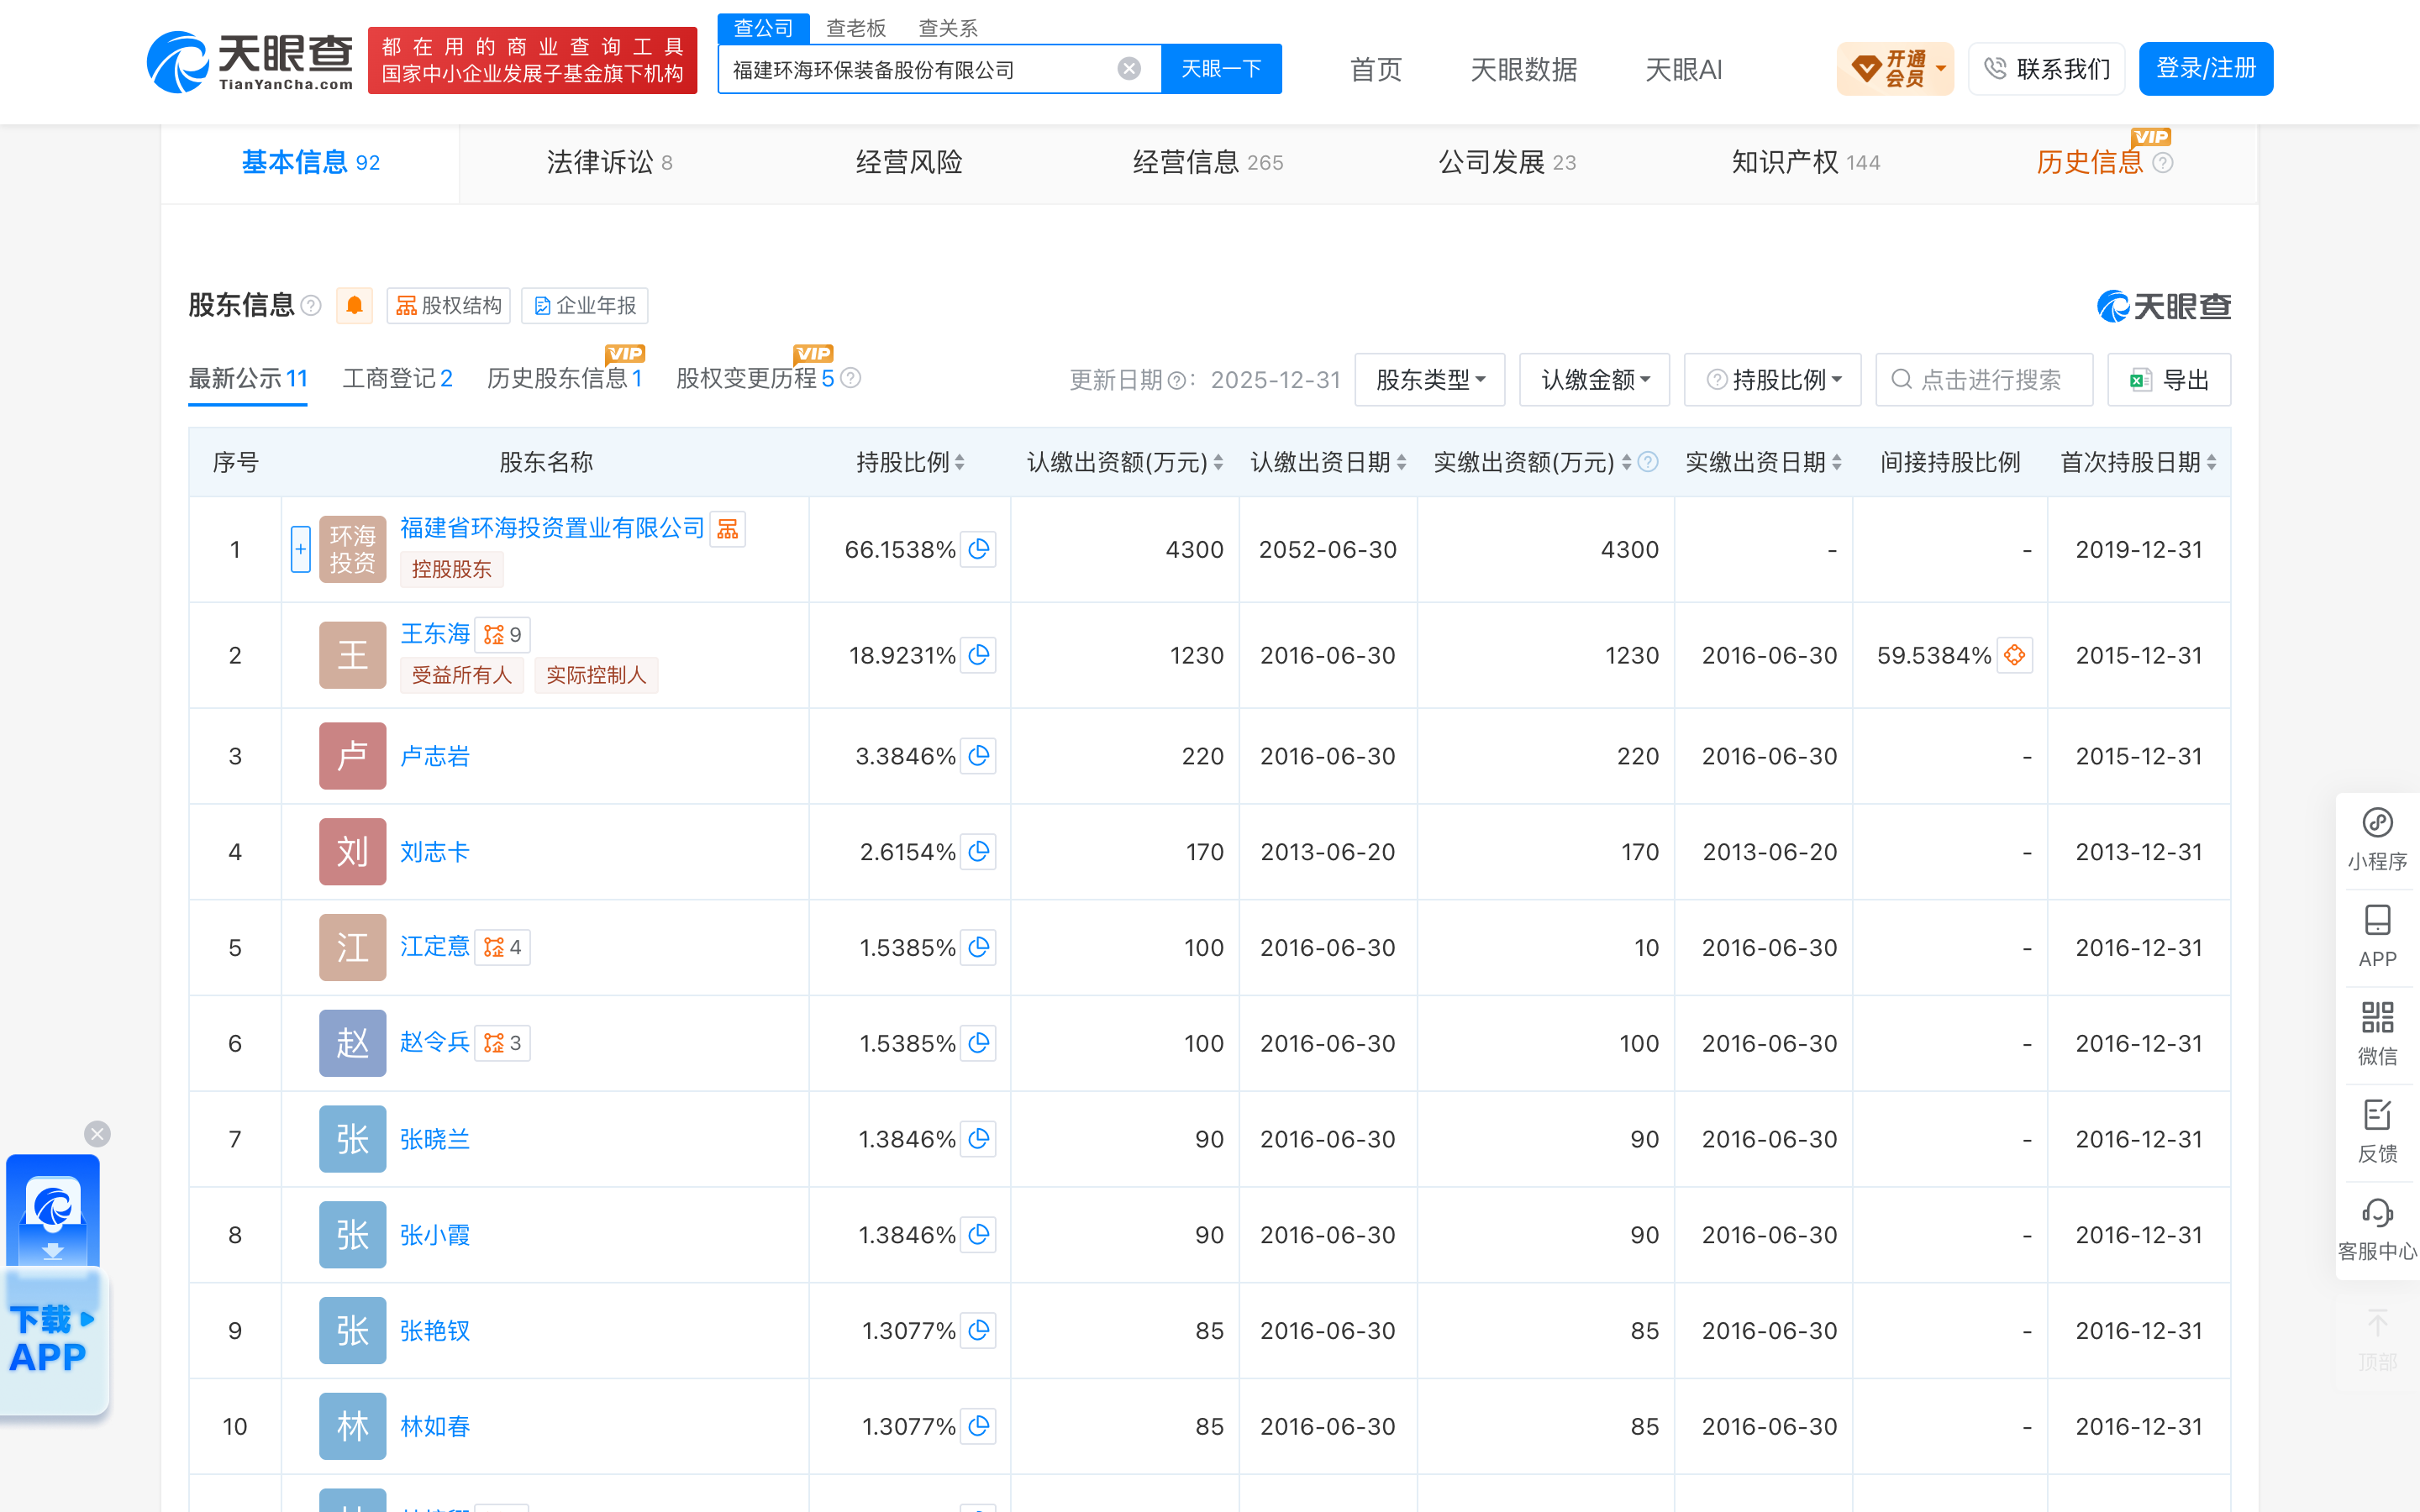Switch to 公司发展 tab
The height and width of the screenshot is (1512, 2420).
pyautogui.click(x=1507, y=163)
